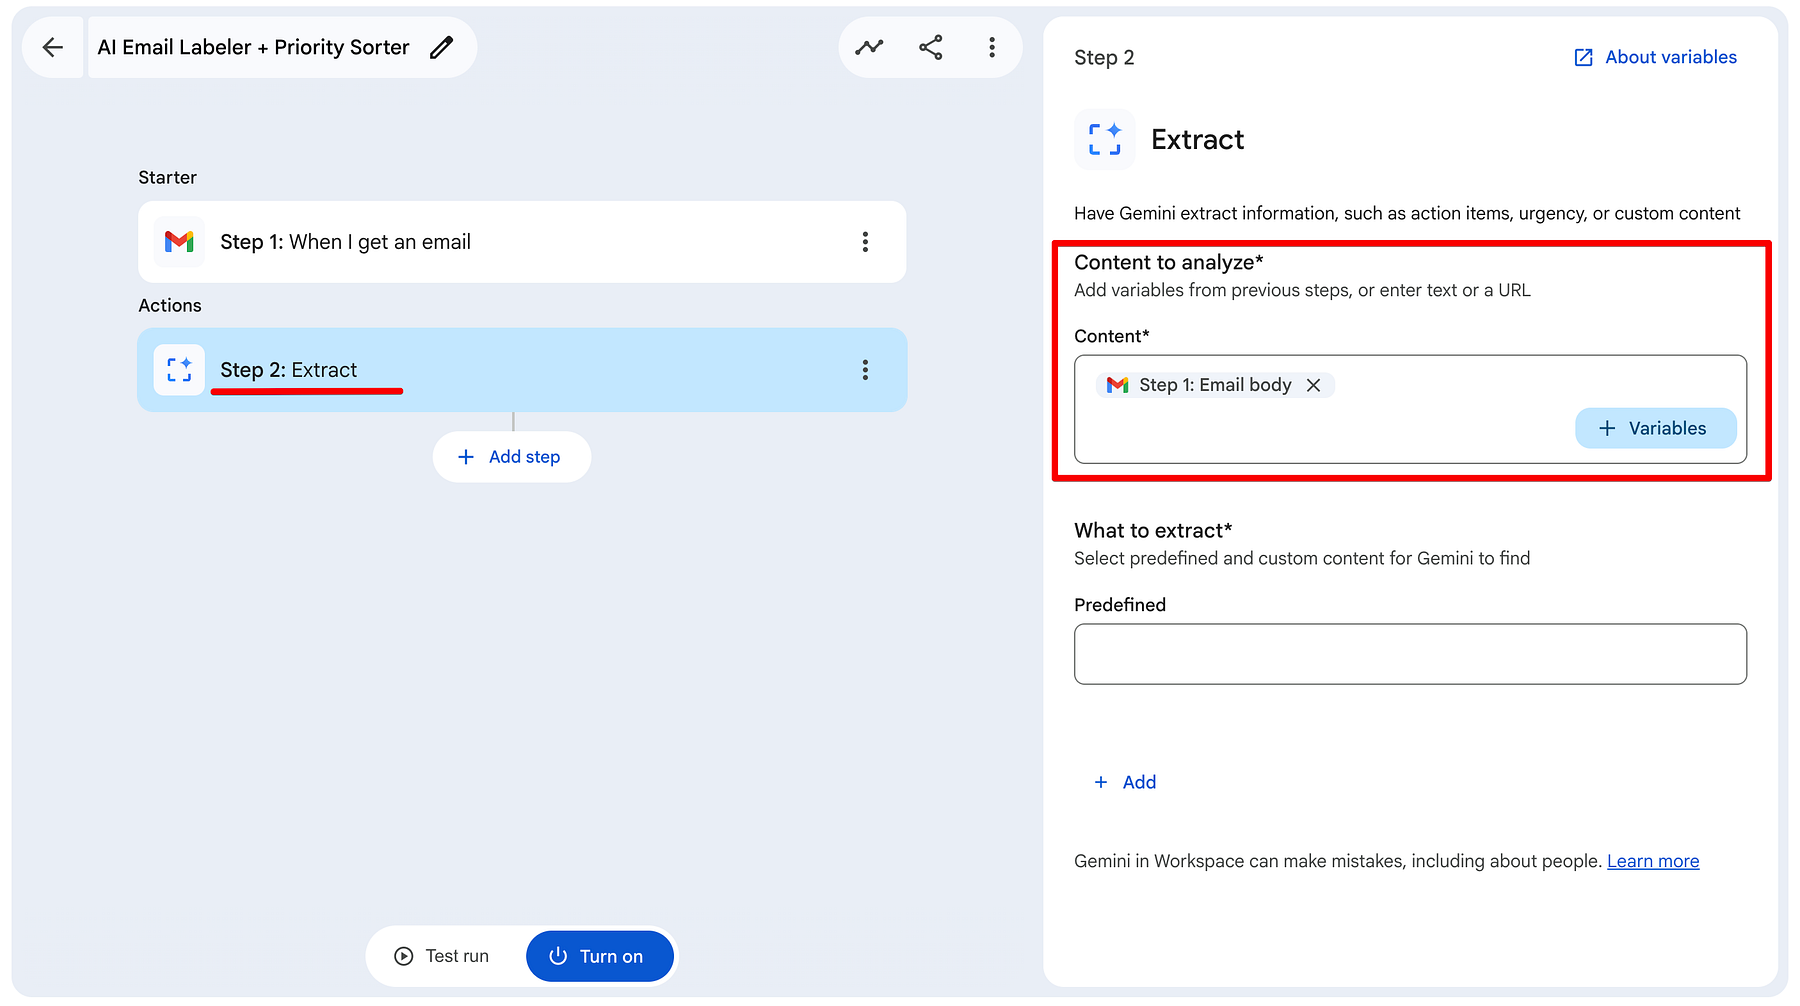Start a Test run
This screenshot has height=1006, width=1800.
click(443, 956)
